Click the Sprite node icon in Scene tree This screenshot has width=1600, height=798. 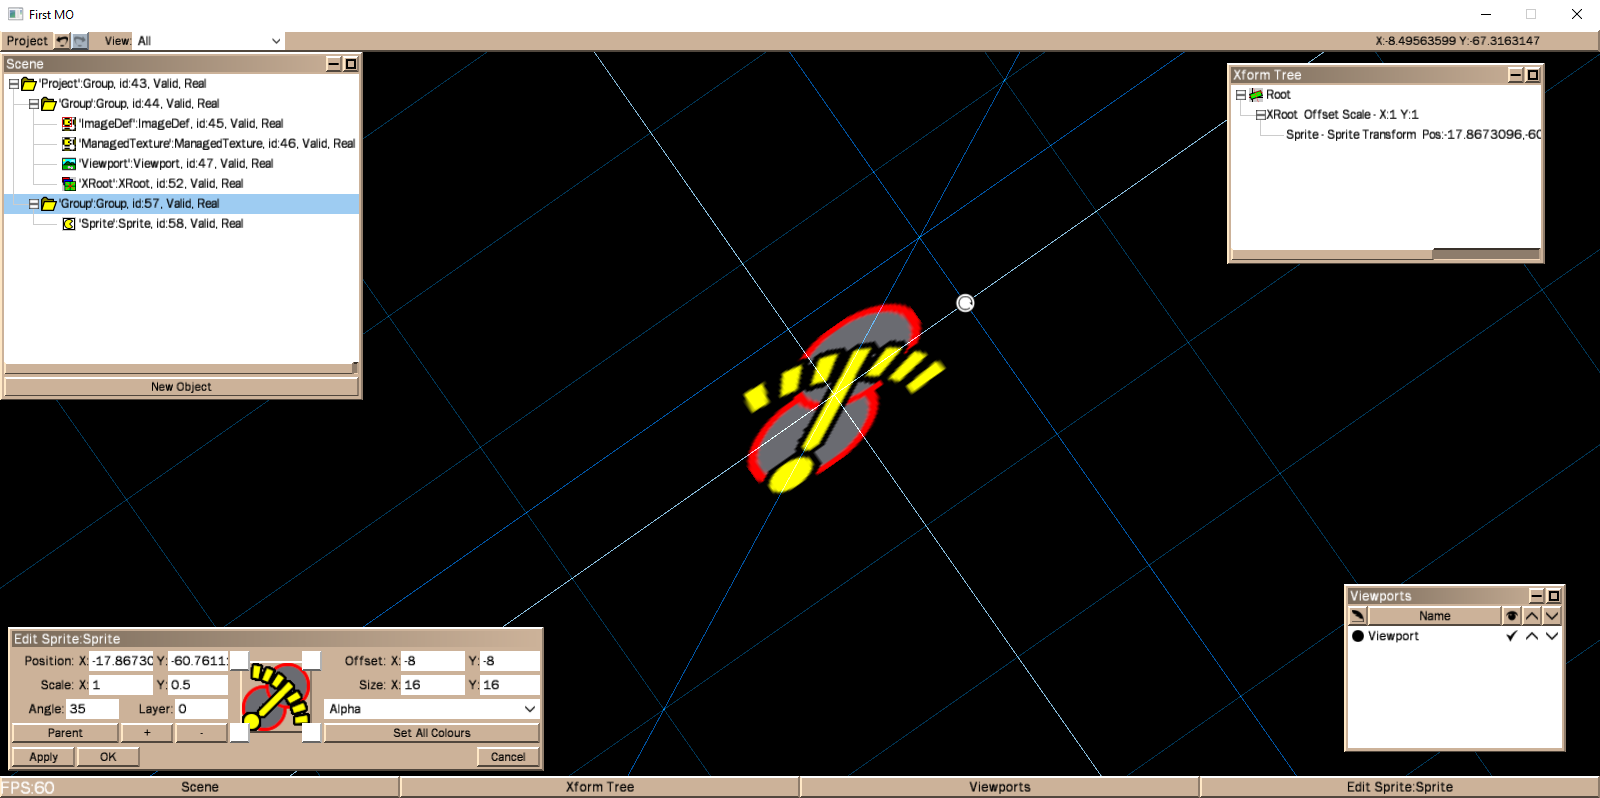pos(69,224)
